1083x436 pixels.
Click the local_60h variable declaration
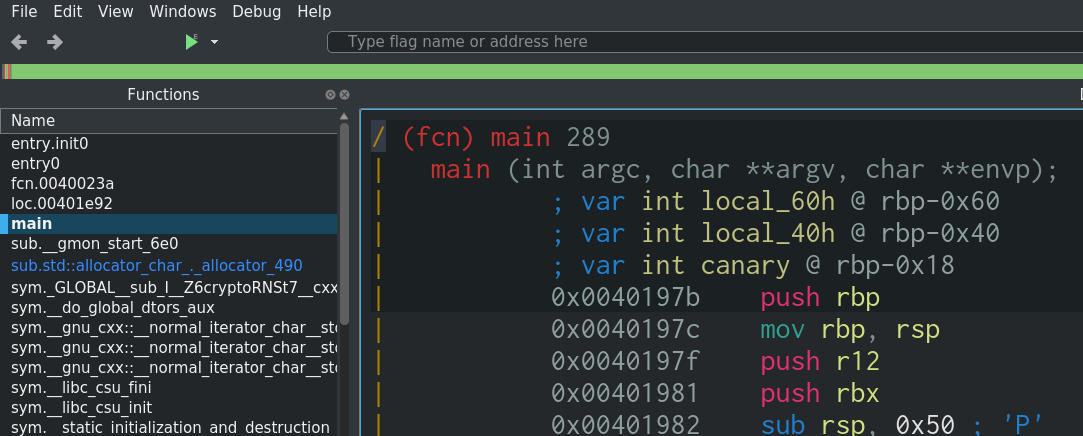776,202
